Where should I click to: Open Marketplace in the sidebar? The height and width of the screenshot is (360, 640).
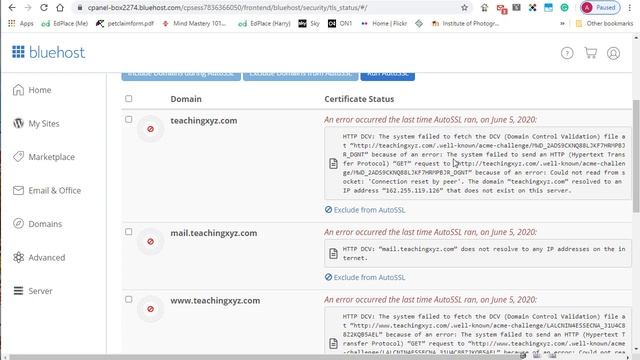click(44, 157)
